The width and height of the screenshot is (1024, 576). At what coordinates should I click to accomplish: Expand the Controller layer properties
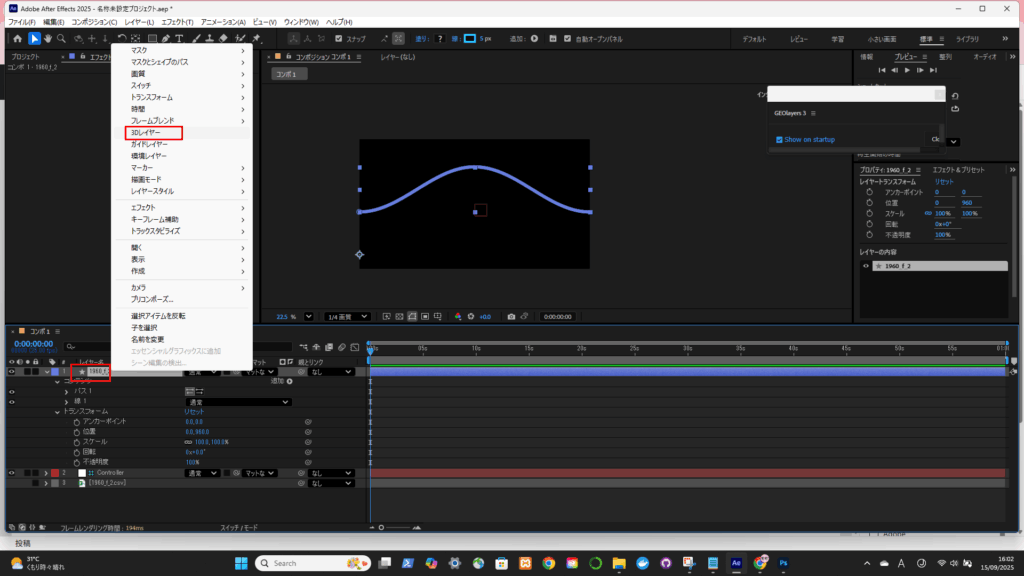tap(46, 472)
